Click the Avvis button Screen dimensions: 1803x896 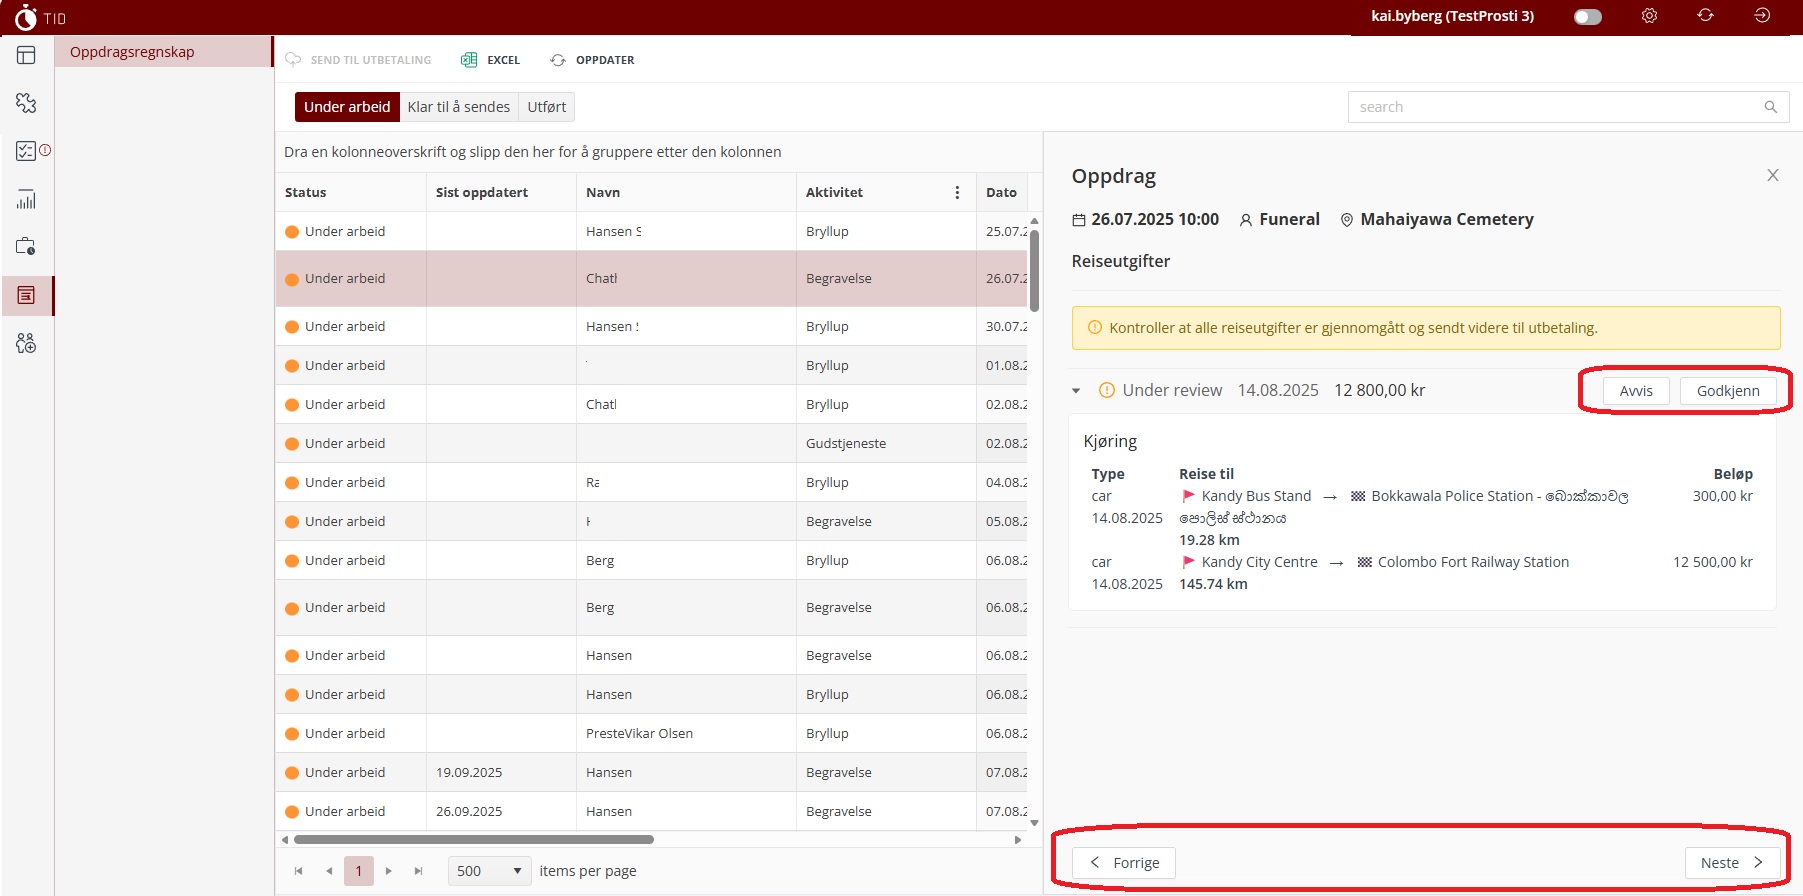tap(1635, 391)
